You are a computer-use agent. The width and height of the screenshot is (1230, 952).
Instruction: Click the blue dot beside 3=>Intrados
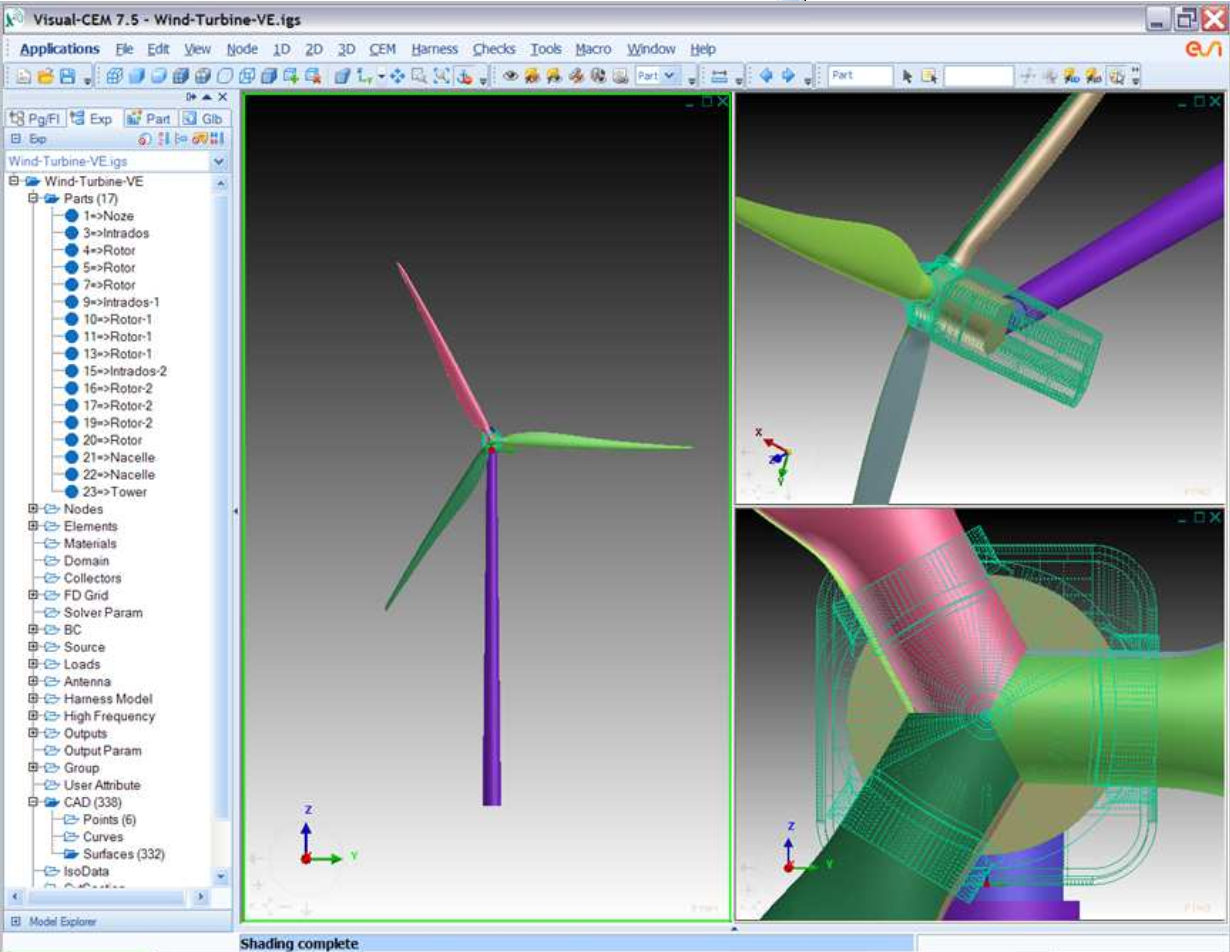[71, 233]
